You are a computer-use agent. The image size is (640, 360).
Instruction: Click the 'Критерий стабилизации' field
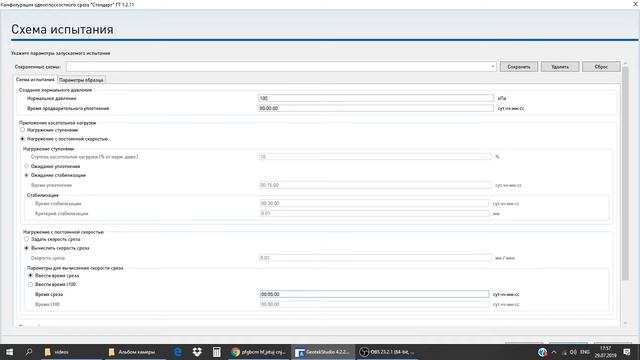pyautogui.click(x=374, y=213)
